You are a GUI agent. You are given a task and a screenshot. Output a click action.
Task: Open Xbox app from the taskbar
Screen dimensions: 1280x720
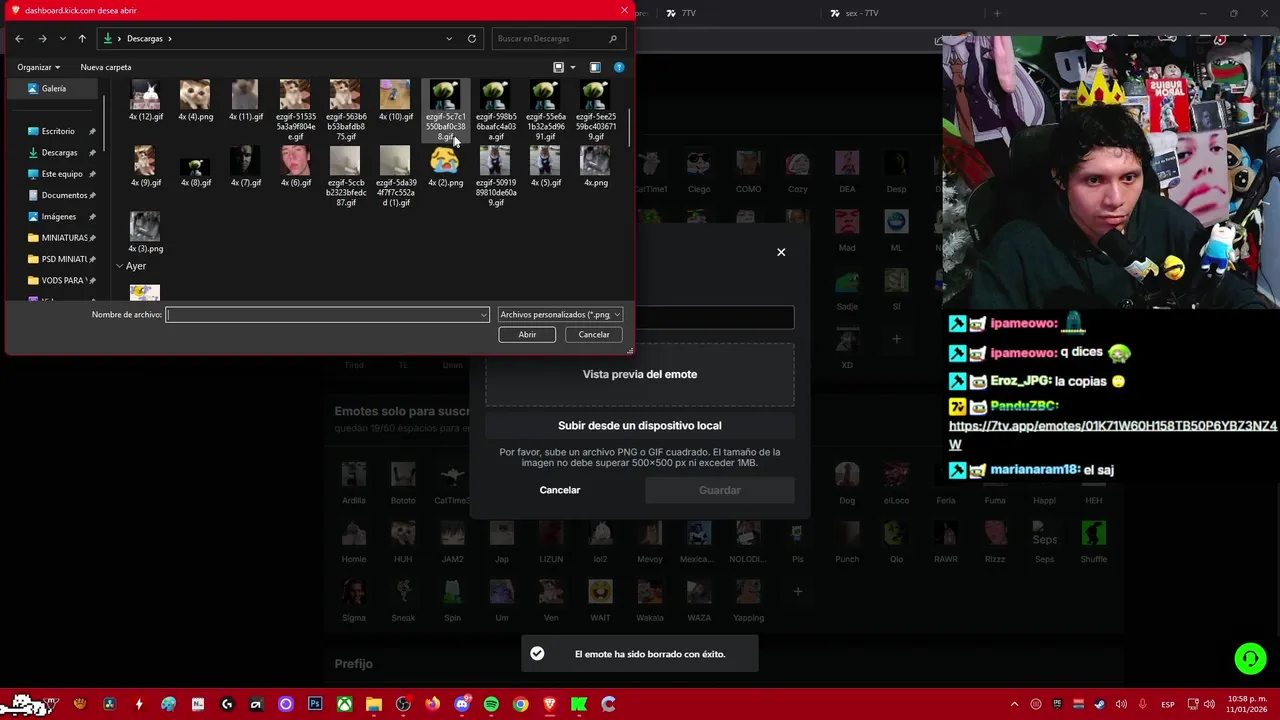click(x=344, y=704)
